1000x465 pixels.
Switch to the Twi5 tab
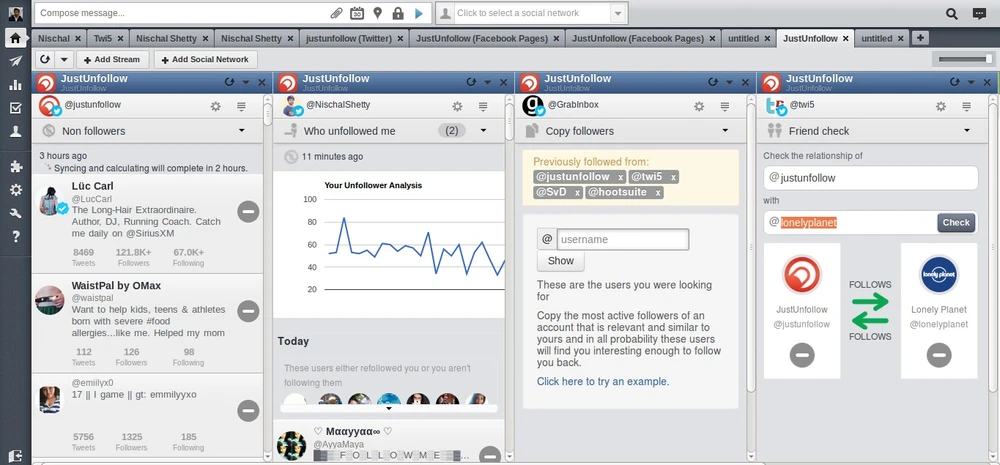101,38
